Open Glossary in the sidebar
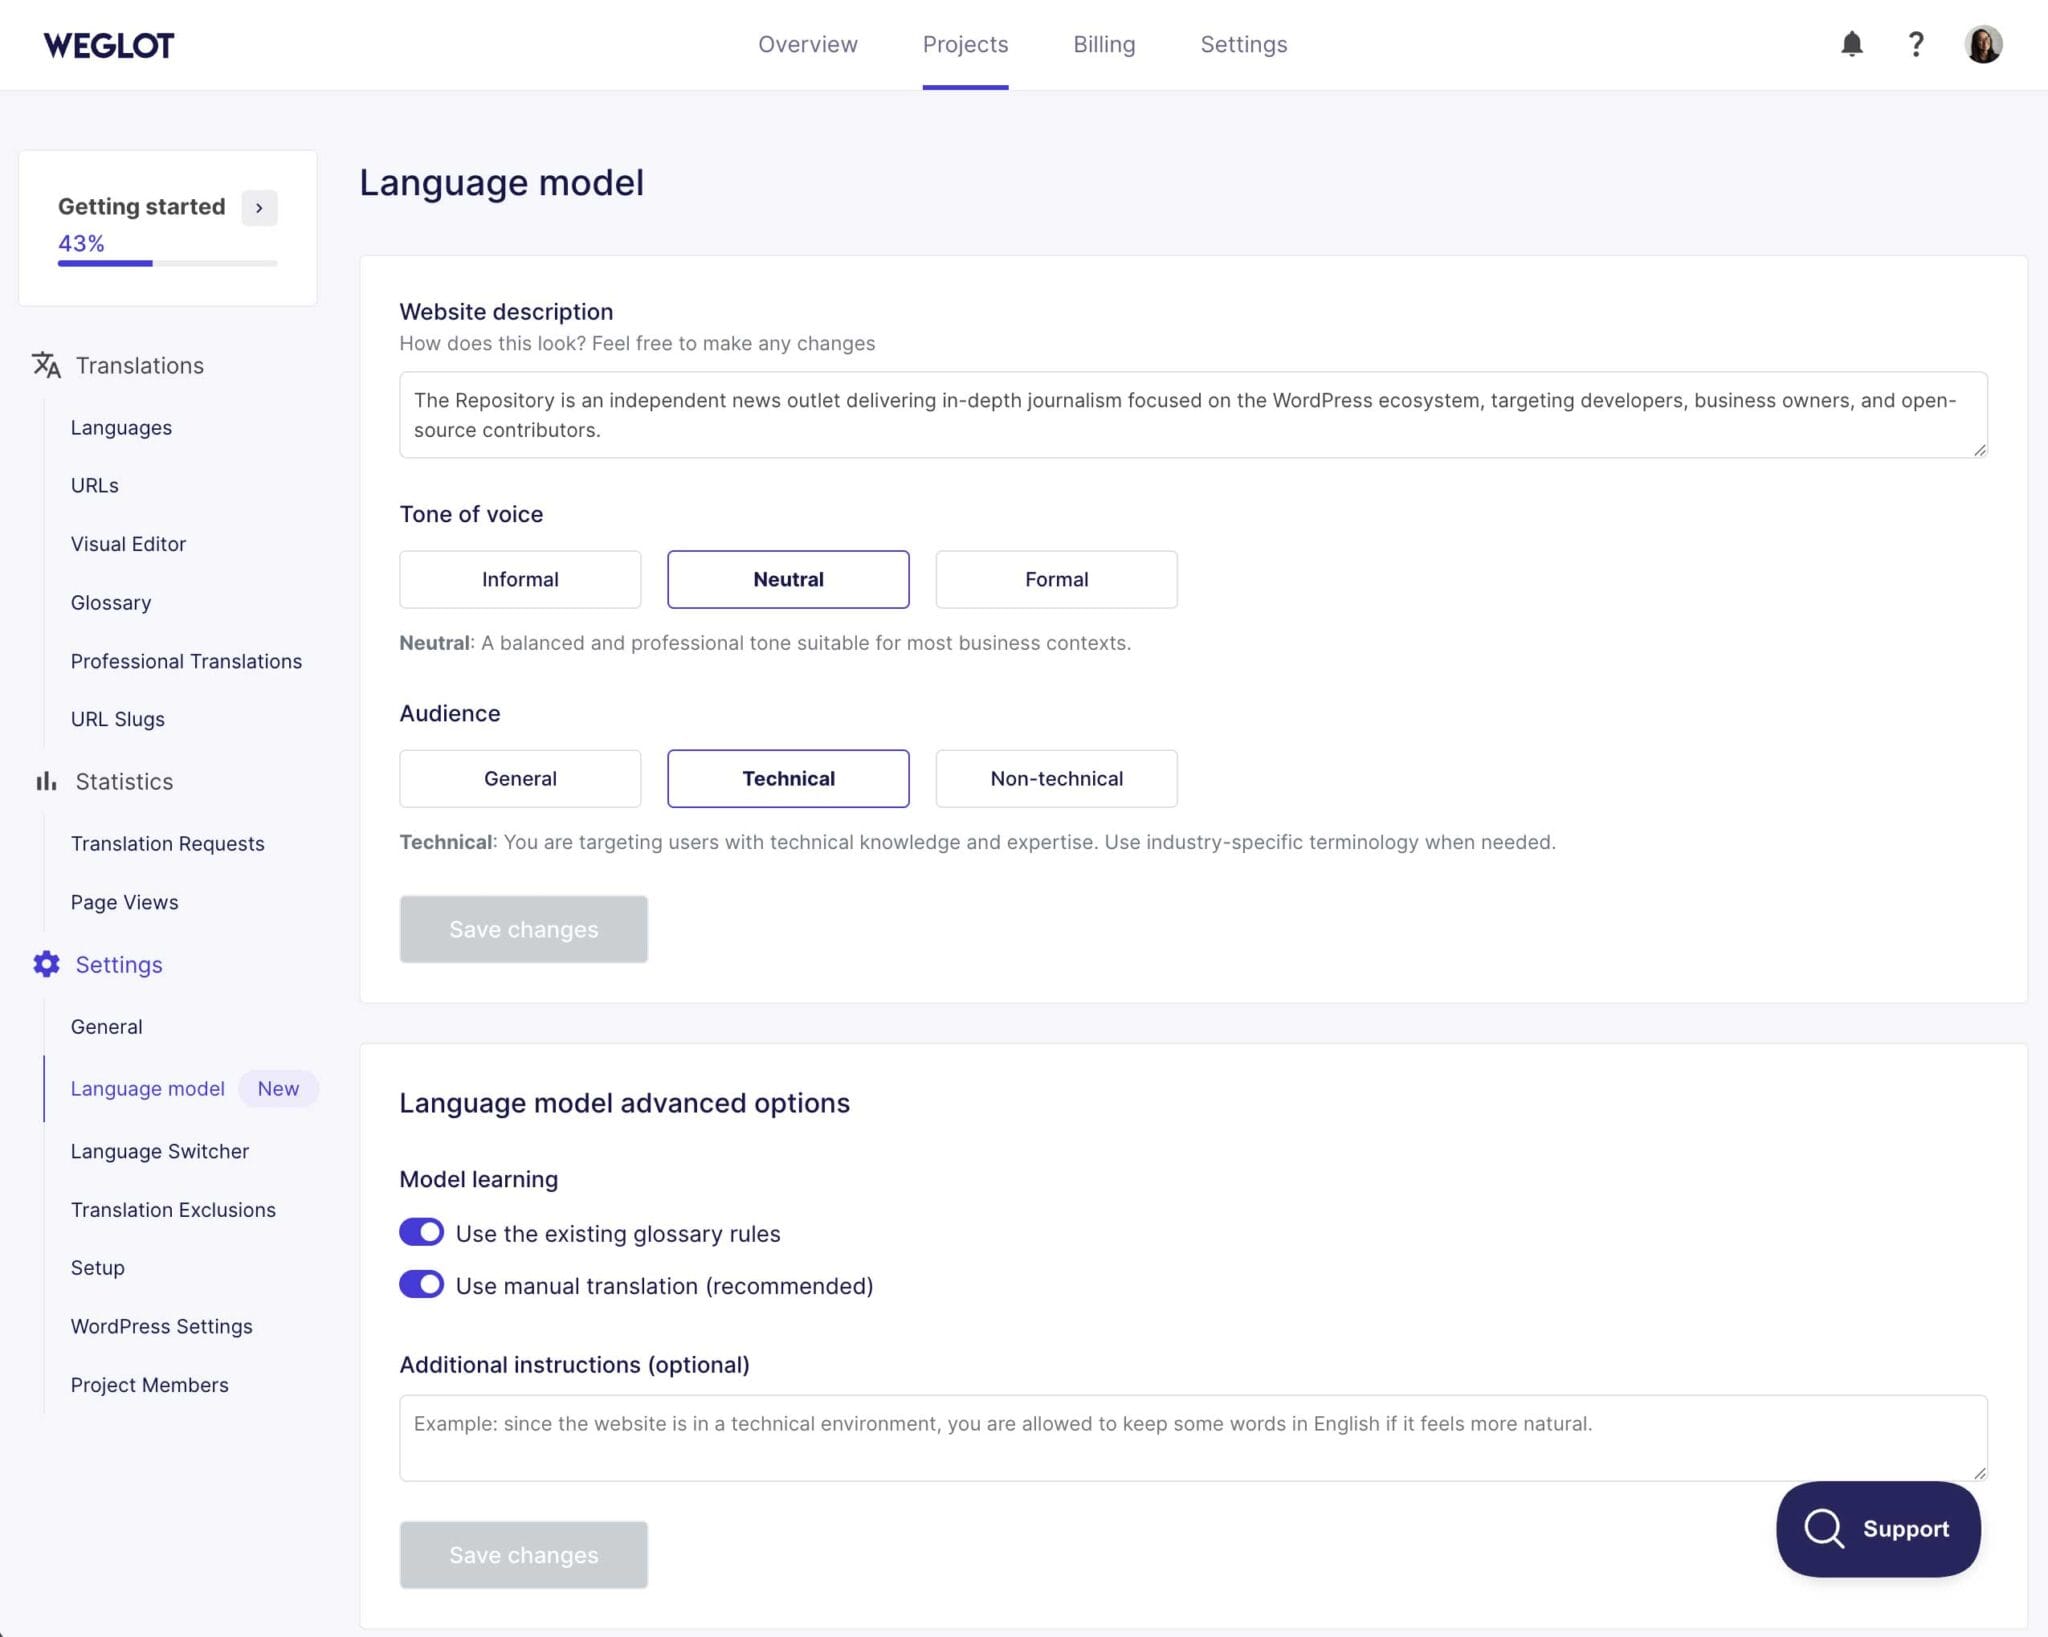This screenshot has width=2048, height=1637. click(111, 602)
